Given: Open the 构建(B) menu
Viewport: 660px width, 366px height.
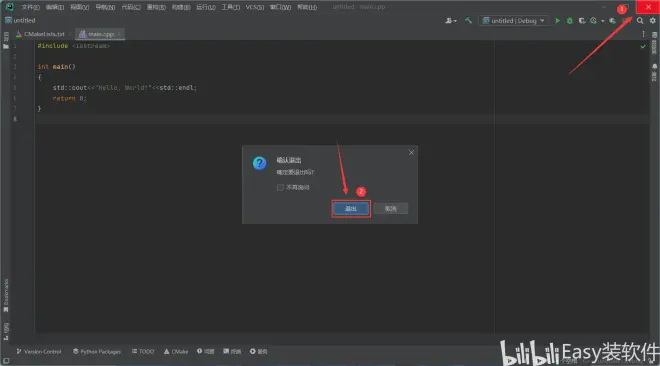Looking at the screenshot, I should pos(181,7).
